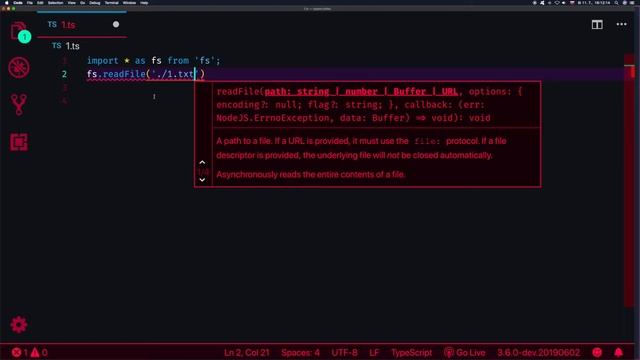Open the Terminal menu
The height and width of the screenshot is (360, 640).
(111, 3)
